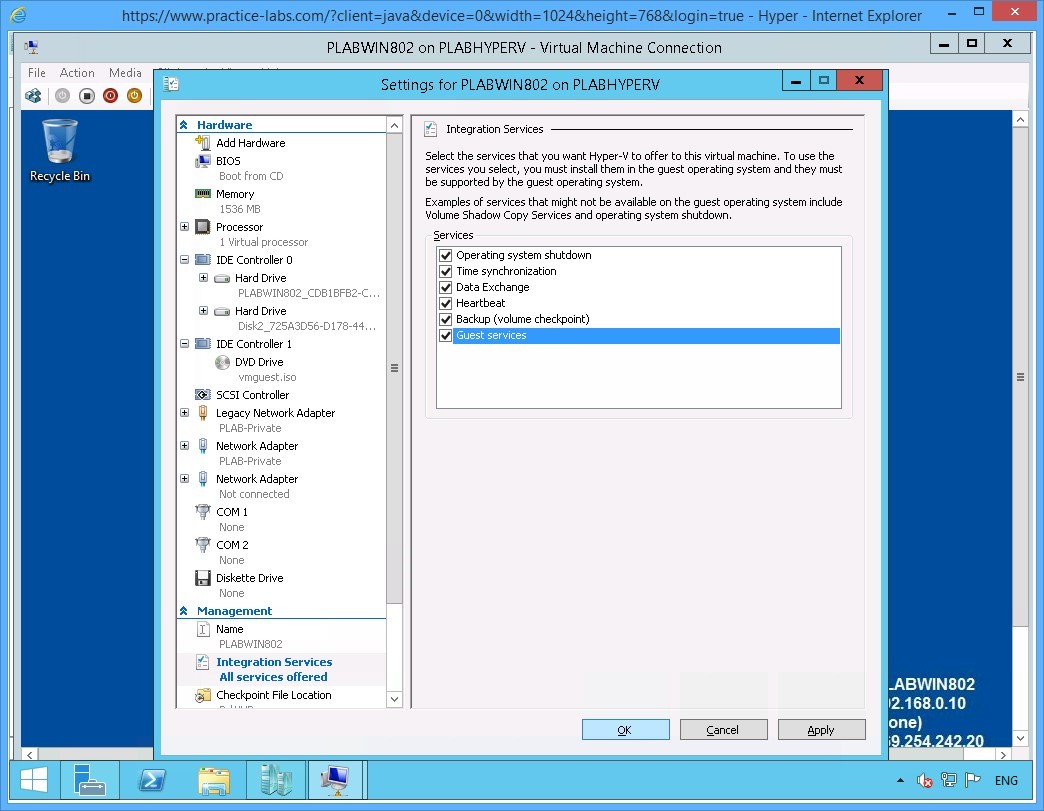Disable the Data Exchange checkbox
The width and height of the screenshot is (1044, 811).
445,287
